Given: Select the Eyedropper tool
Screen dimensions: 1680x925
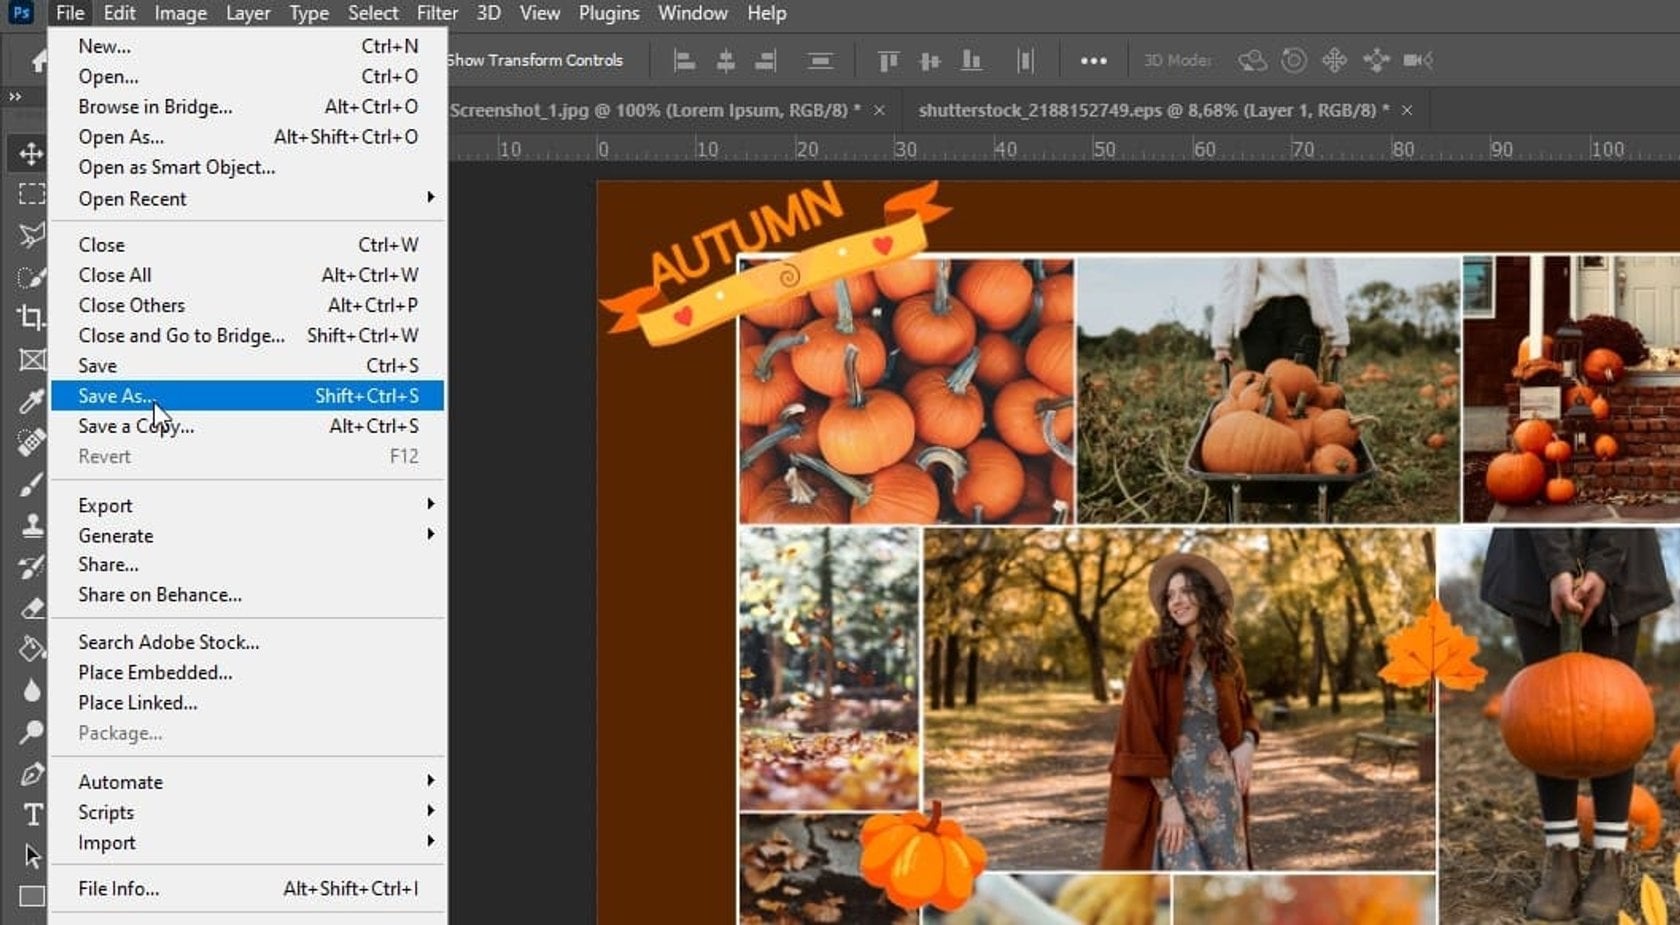Looking at the screenshot, I should pos(31,401).
